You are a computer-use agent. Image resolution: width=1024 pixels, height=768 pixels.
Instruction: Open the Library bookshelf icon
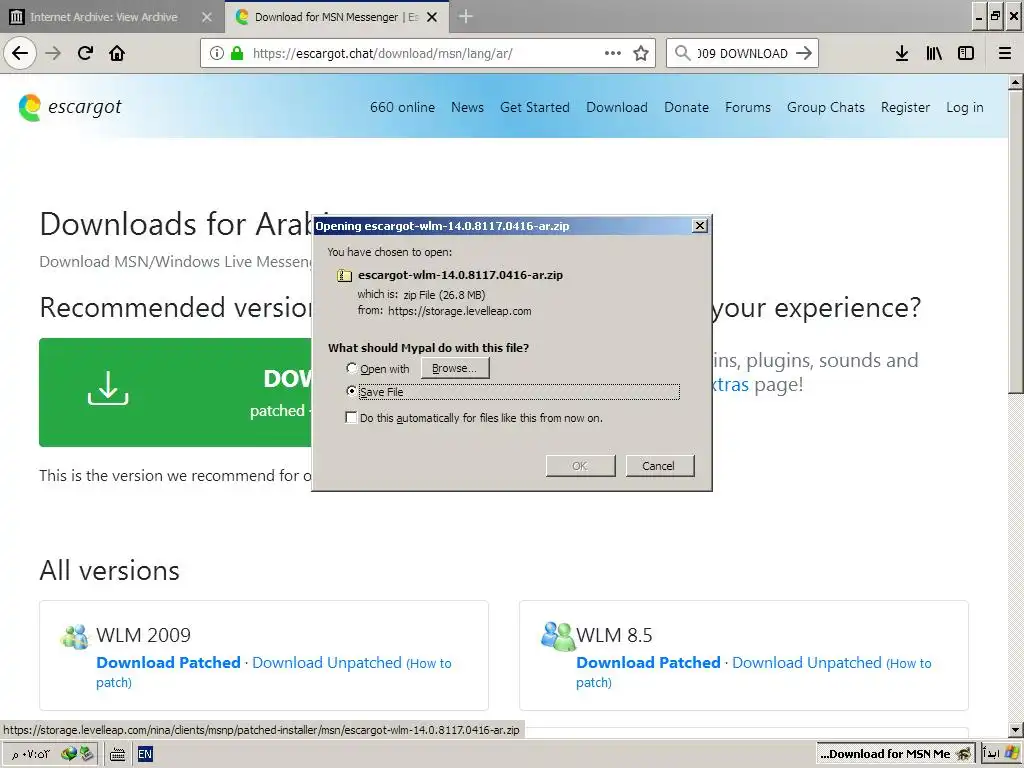934,53
